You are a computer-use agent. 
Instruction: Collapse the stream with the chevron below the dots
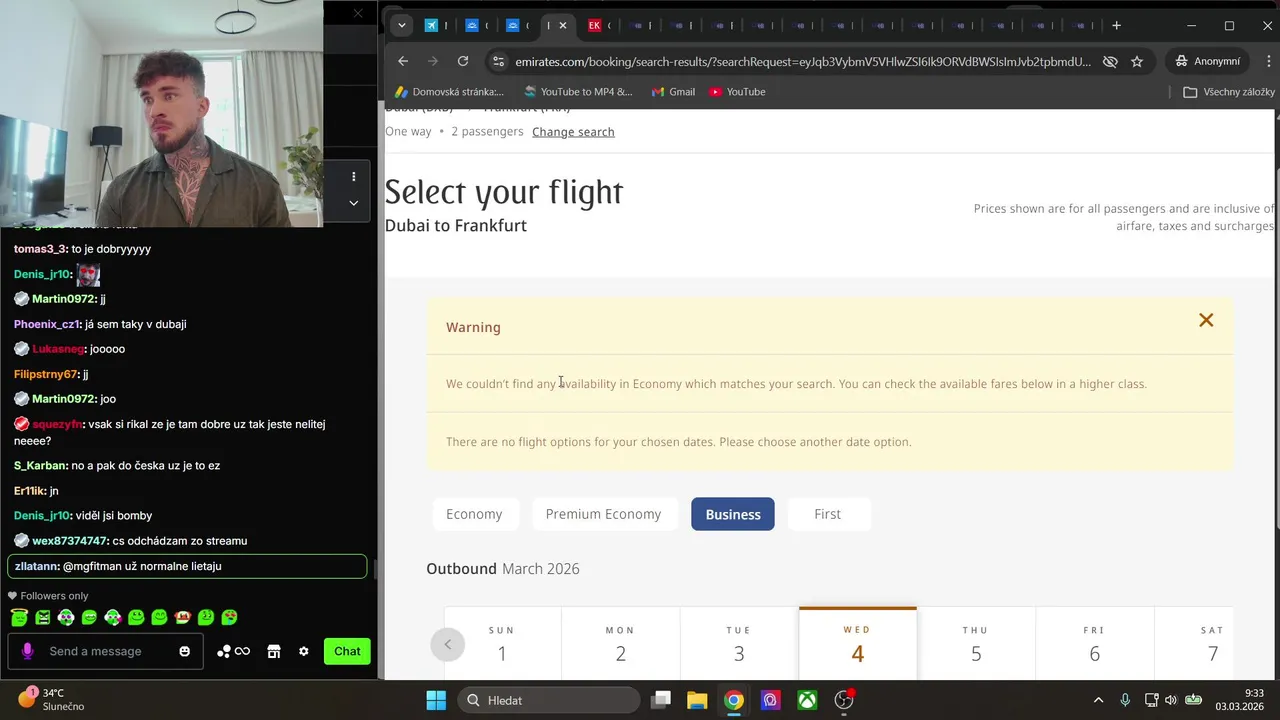click(x=353, y=202)
